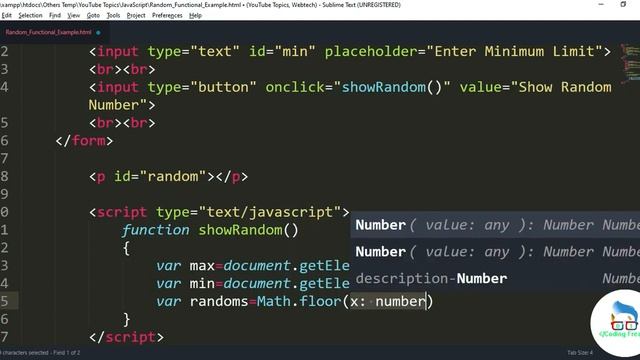
Task: Choose second Number(value: any) autocomplete suggestion
Action: click(495, 252)
